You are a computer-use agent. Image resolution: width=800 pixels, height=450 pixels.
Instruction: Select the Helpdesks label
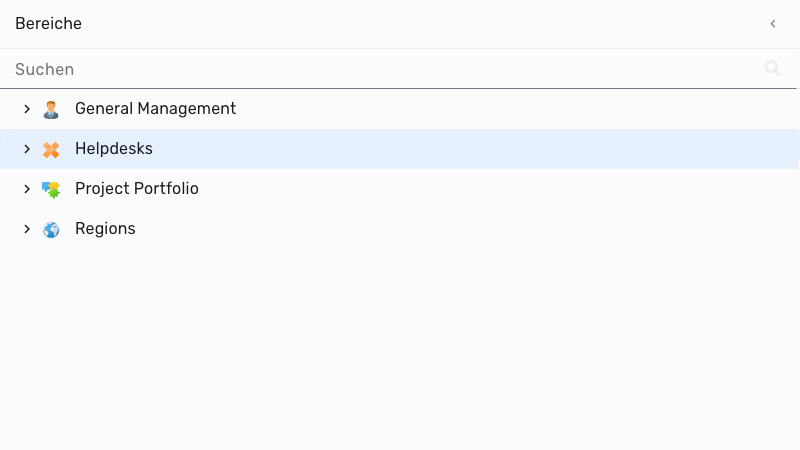[x=114, y=148]
